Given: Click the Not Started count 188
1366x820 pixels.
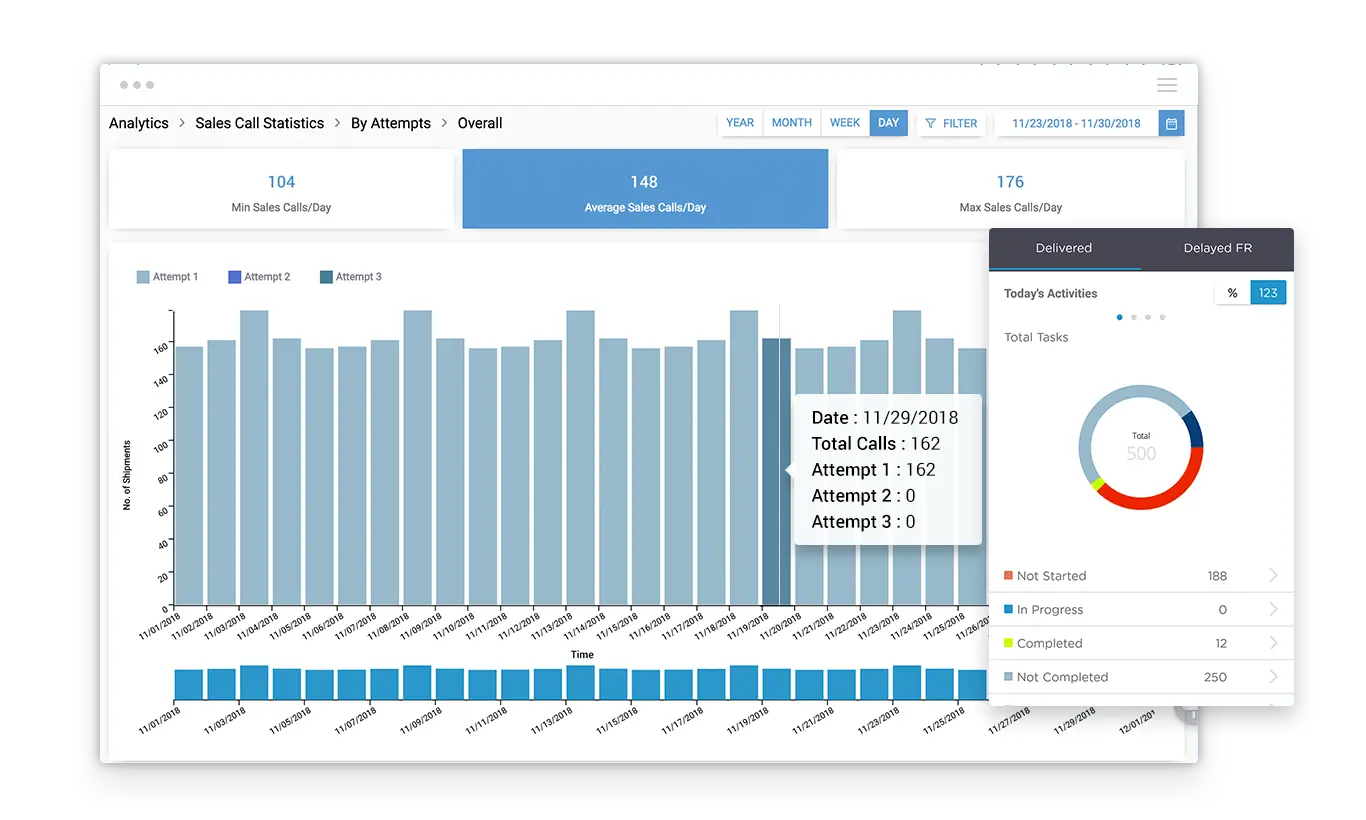Looking at the screenshot, I should pos(1217,575).
